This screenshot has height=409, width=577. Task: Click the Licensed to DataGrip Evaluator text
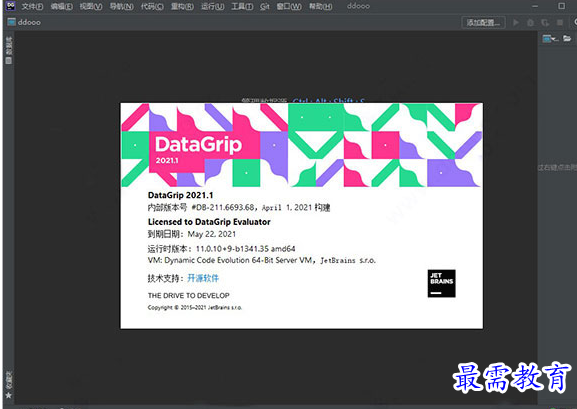point(209,222)
